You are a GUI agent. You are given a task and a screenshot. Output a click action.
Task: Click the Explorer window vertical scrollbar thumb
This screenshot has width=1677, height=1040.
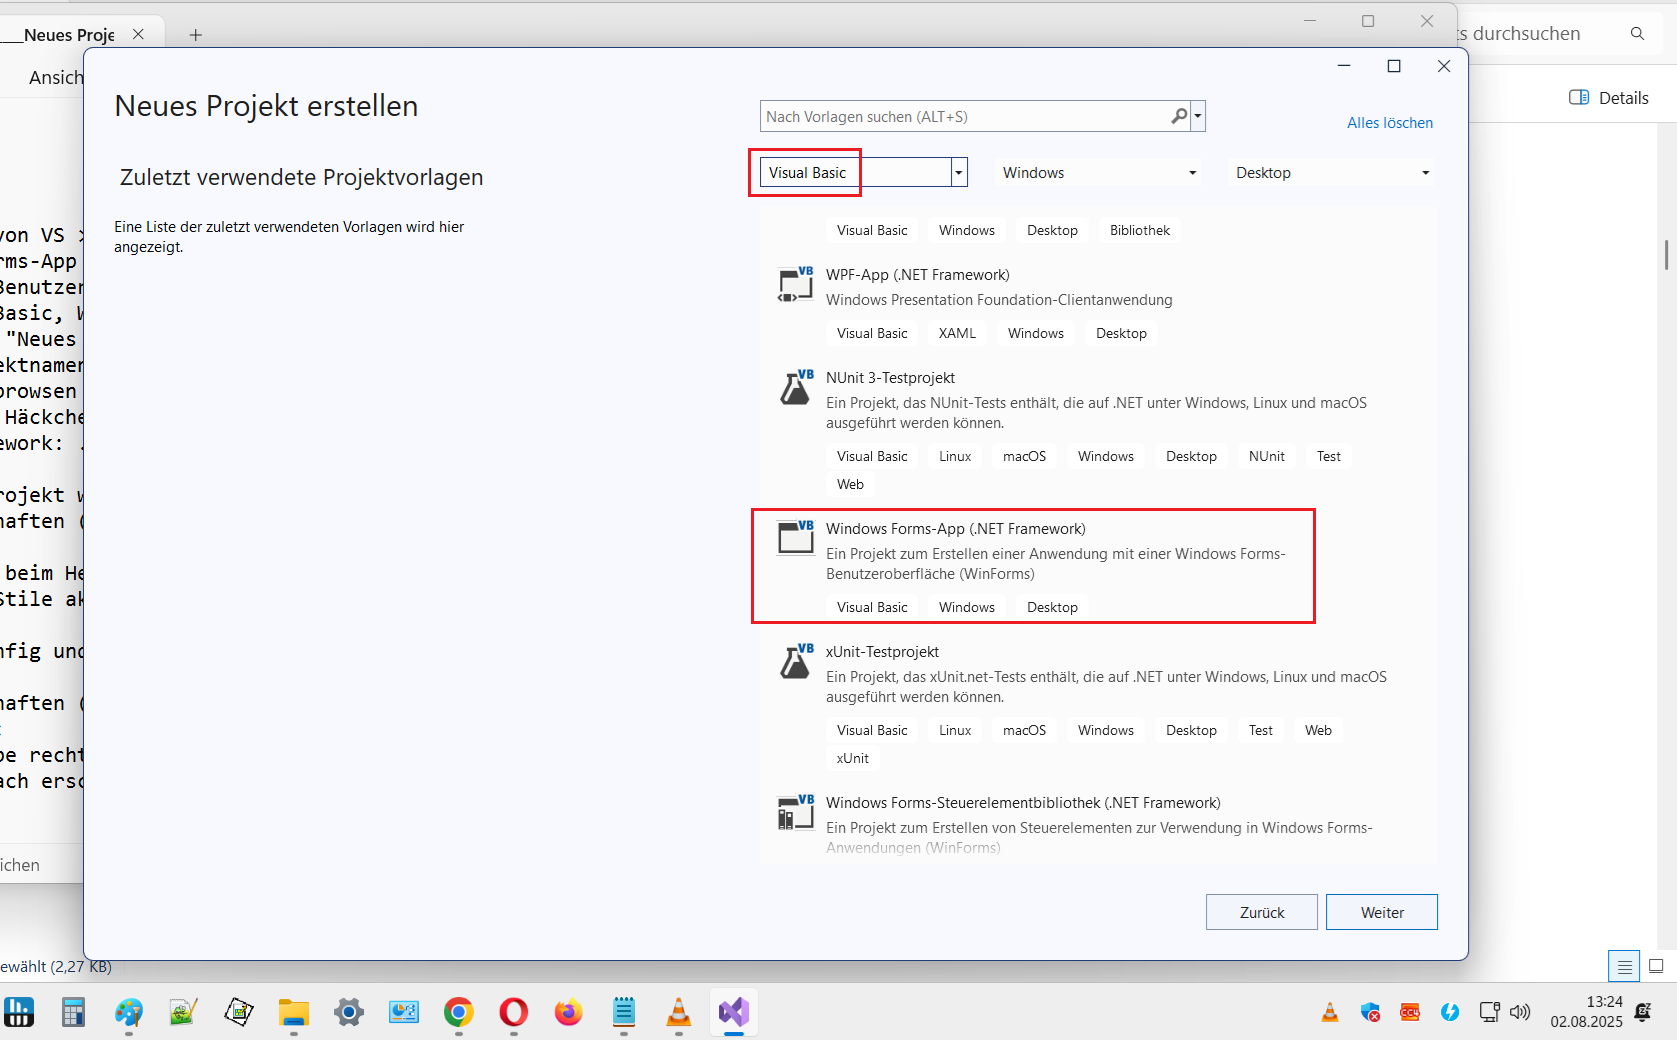coord(1666,255)
